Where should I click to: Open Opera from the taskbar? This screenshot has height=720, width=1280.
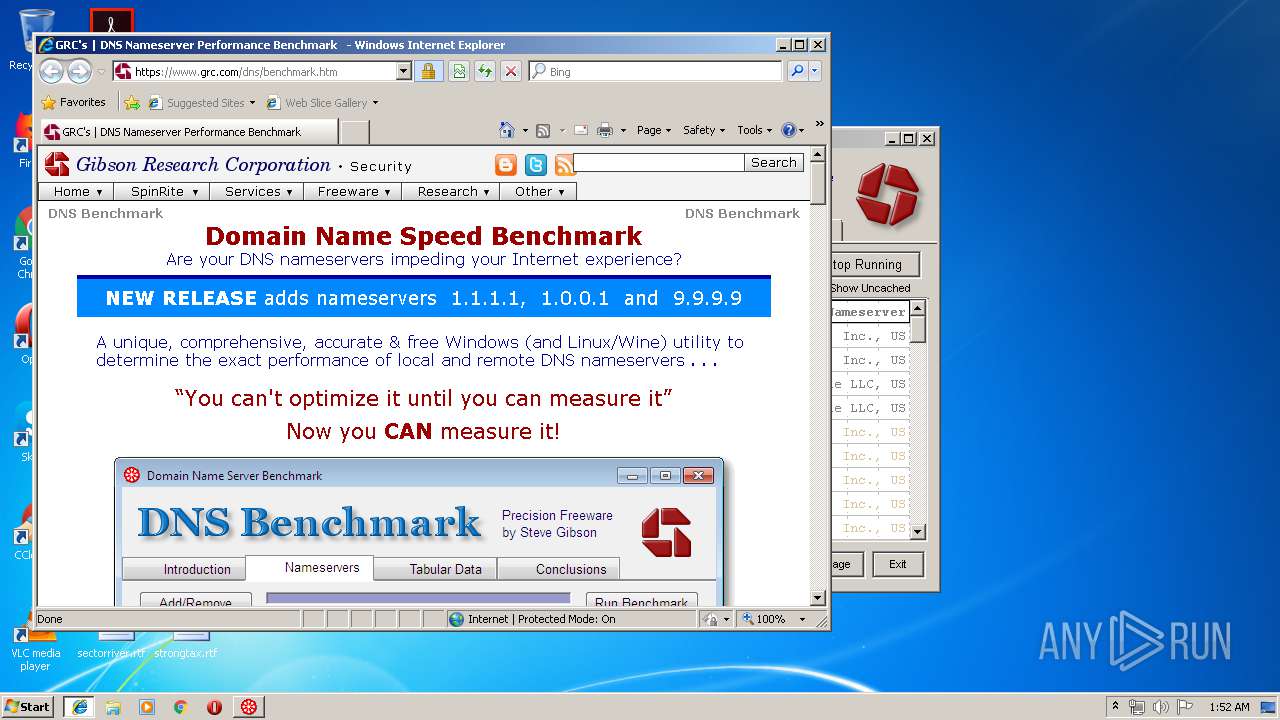pos(214,707)
